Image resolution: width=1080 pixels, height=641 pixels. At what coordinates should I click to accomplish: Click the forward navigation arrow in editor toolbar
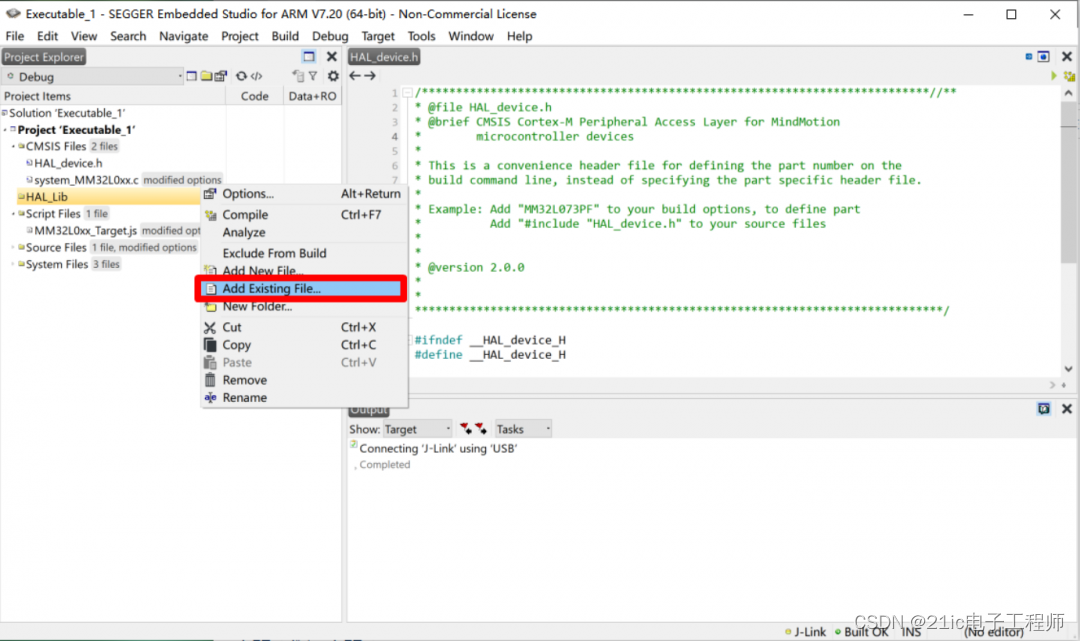point(368,75)
